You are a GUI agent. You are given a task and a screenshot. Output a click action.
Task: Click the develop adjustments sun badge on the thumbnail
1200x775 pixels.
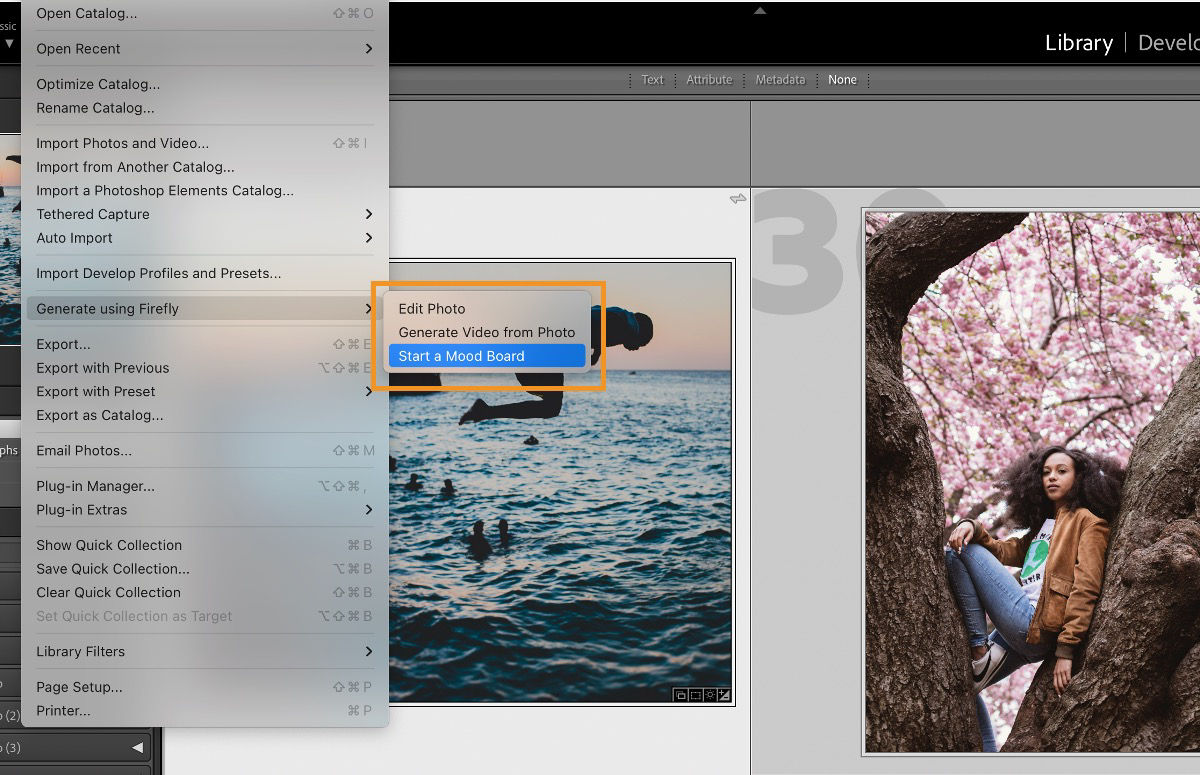point(709,694)
